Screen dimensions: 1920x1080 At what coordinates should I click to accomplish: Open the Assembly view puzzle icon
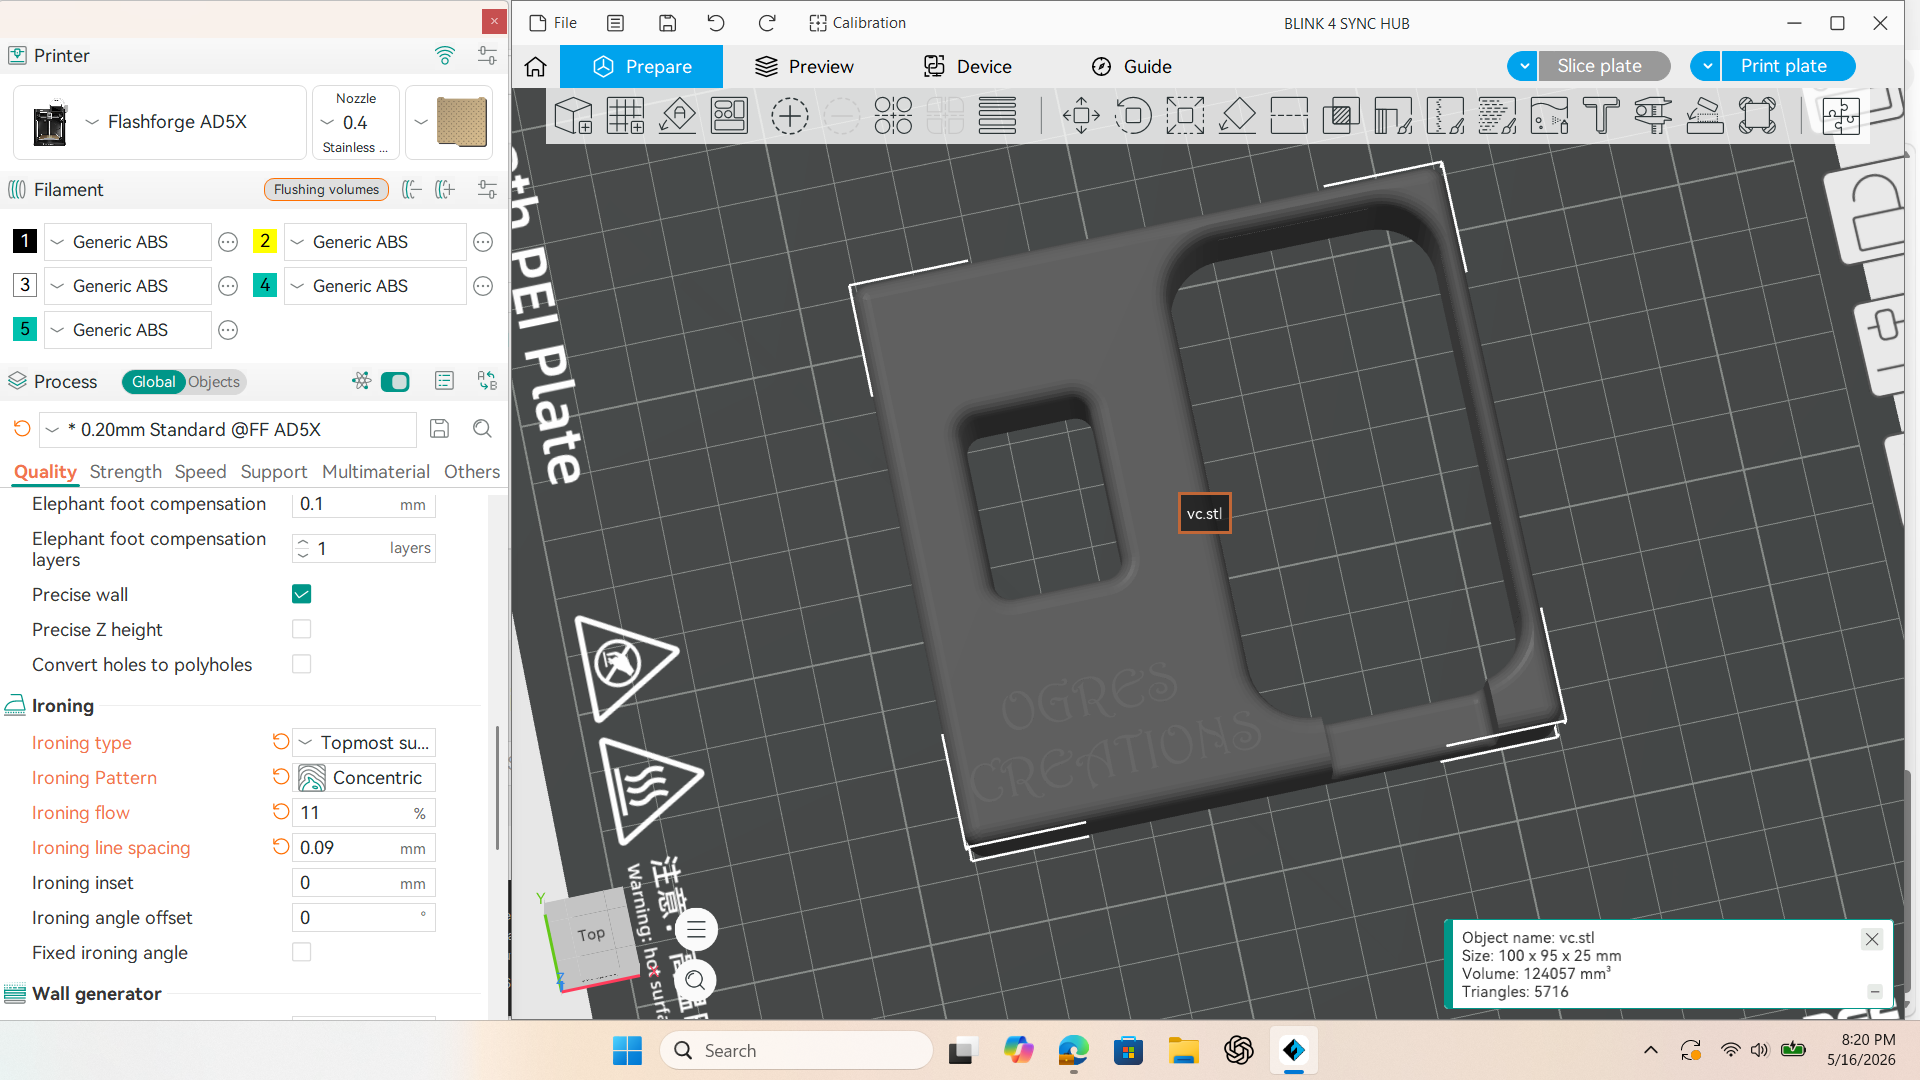click(1841, 116)
